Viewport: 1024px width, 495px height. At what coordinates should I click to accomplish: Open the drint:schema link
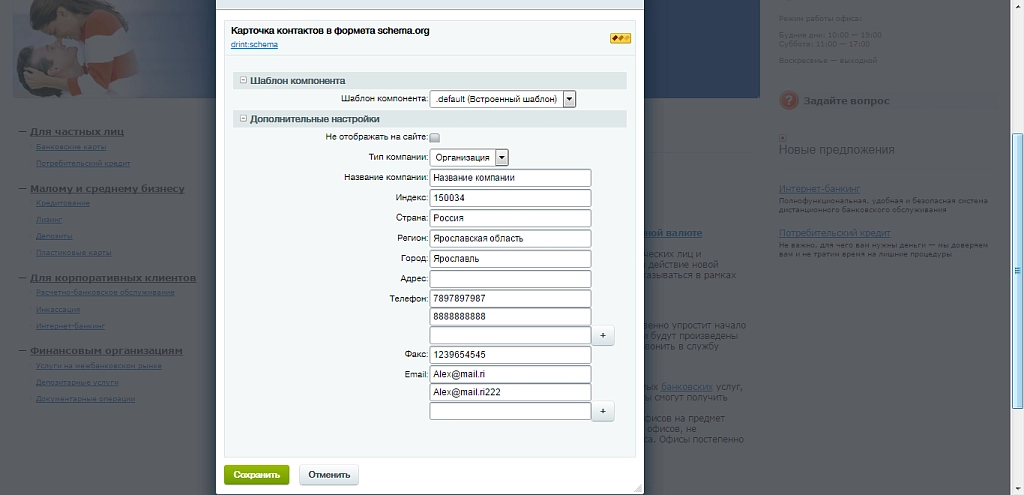254,44
